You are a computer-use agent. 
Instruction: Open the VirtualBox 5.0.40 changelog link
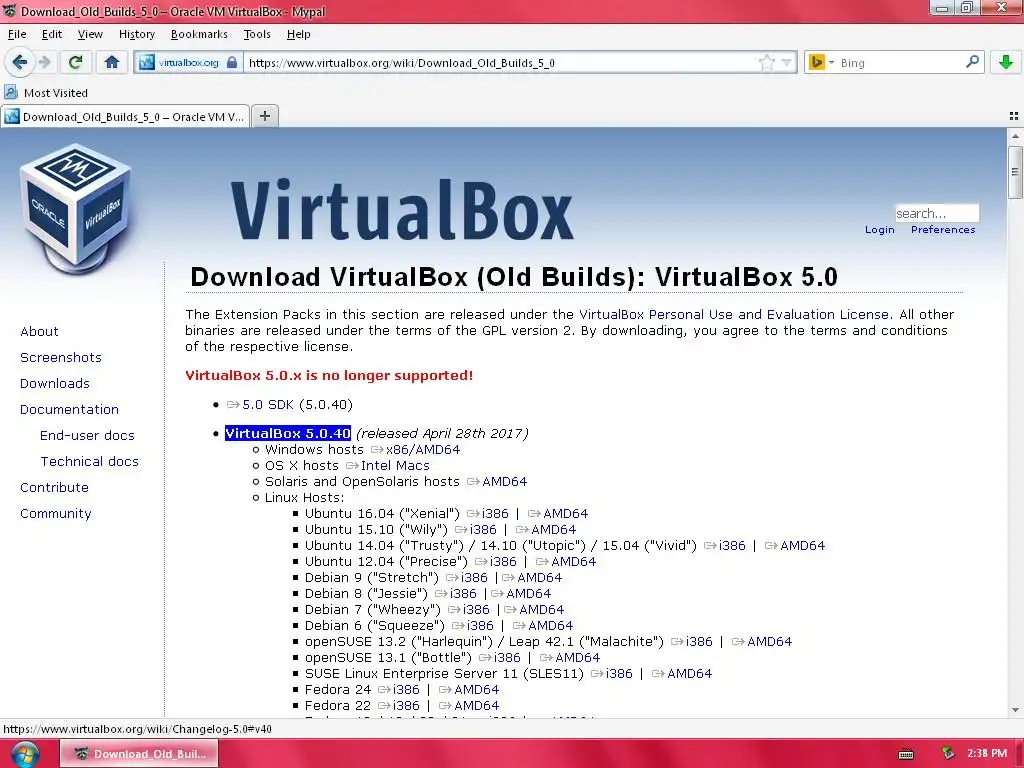288,434
